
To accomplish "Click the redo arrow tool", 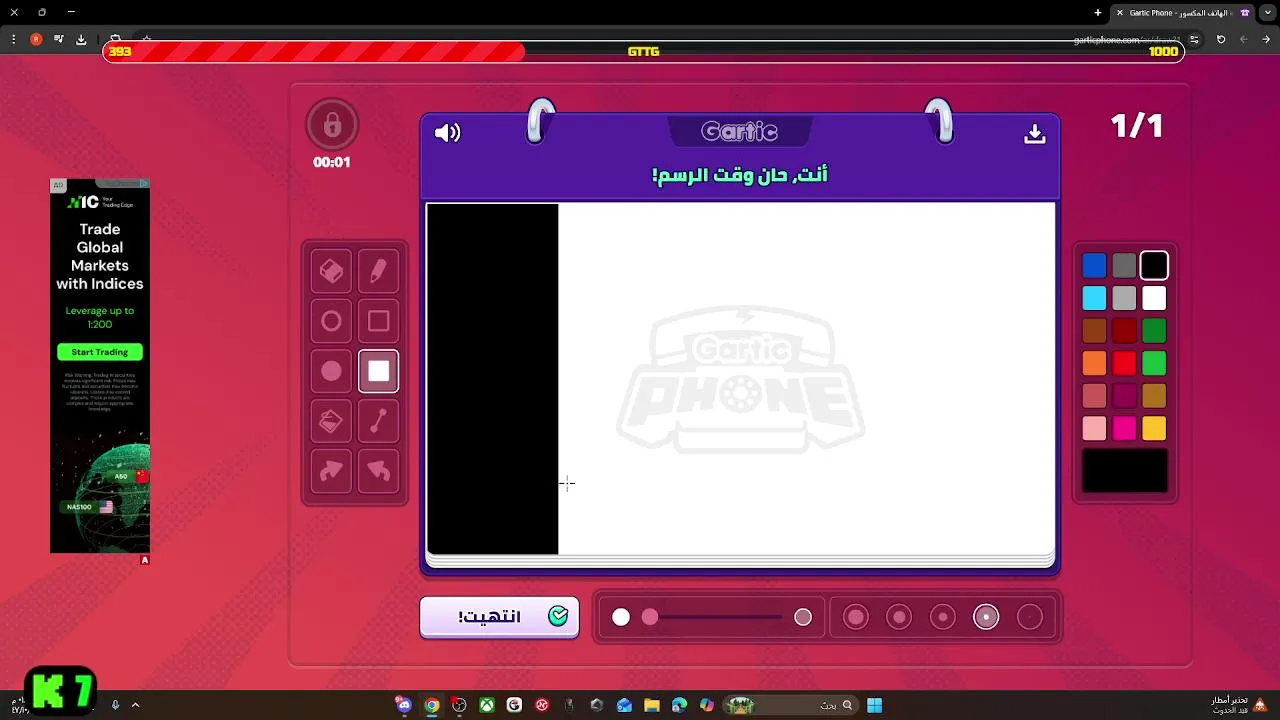I will (x=331, y=471).
